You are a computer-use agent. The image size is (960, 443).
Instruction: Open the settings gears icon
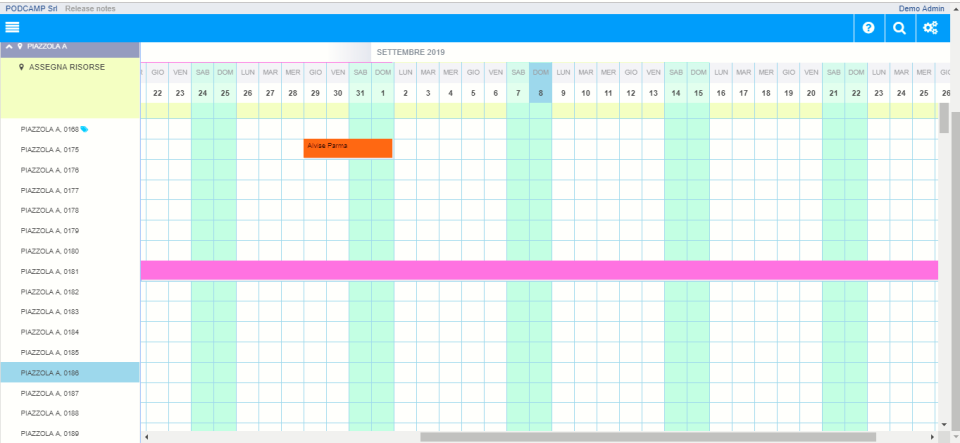(x=931, y=28)
